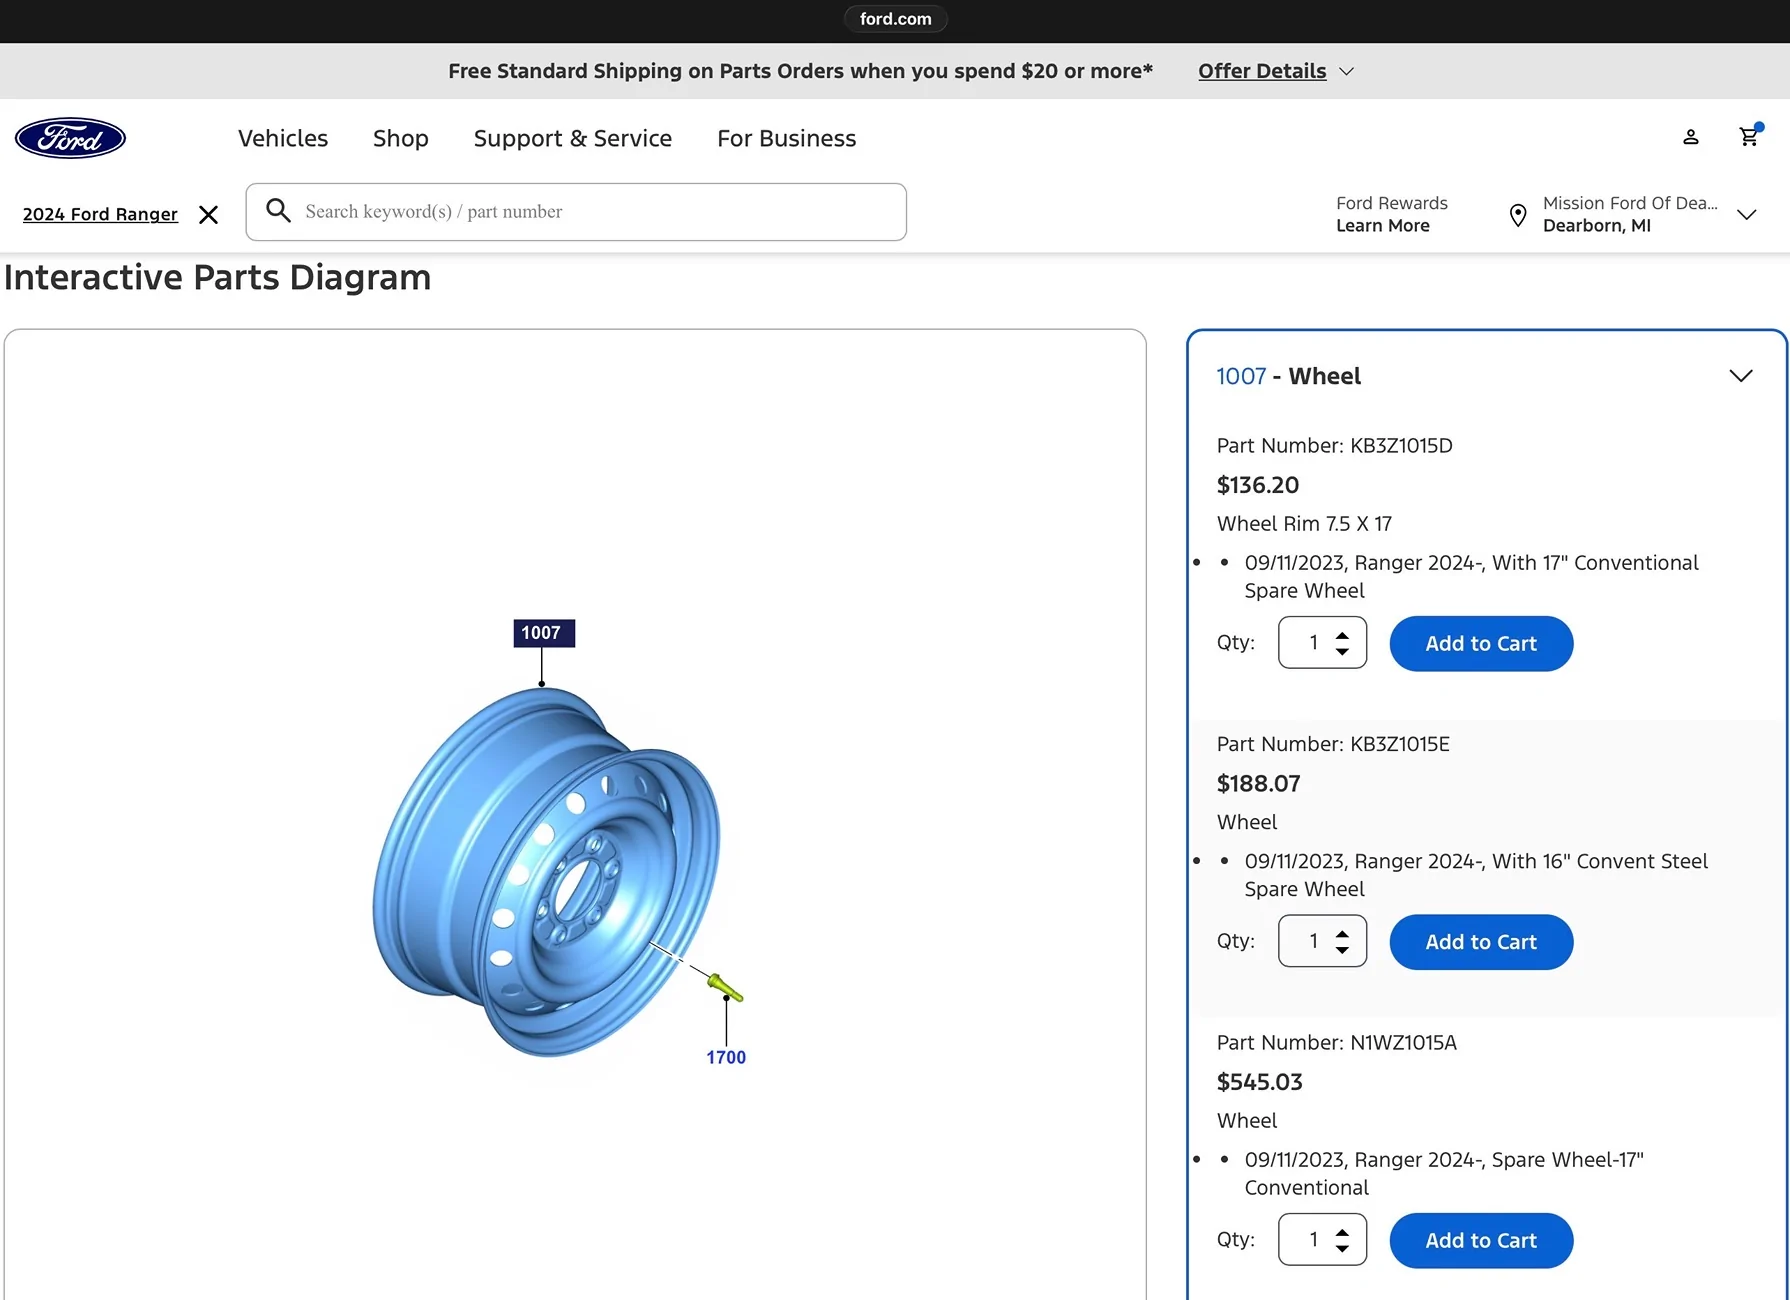Remove the 2024 Ford Ranger vehicle filter
Viewport: 1790px width, 1300px height.
pos(208,215)
